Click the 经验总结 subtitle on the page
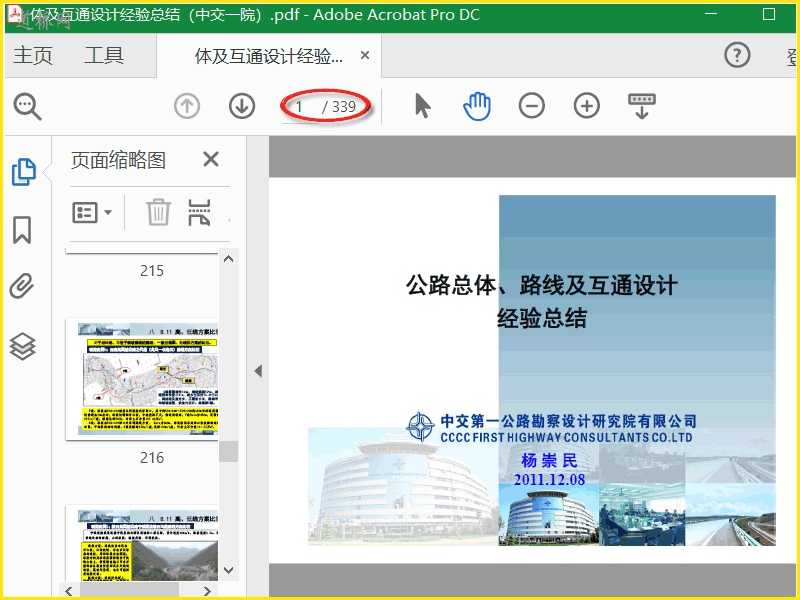The height and width of the screenshot is (600, 800). [x=542, y=318]
